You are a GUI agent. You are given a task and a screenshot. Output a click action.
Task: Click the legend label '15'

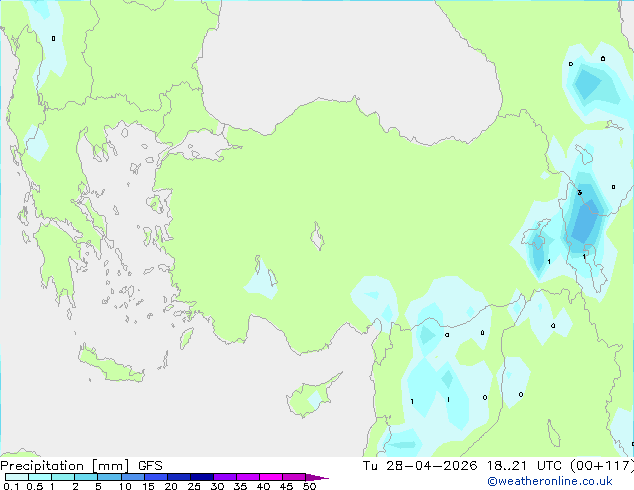click(148, 486)
